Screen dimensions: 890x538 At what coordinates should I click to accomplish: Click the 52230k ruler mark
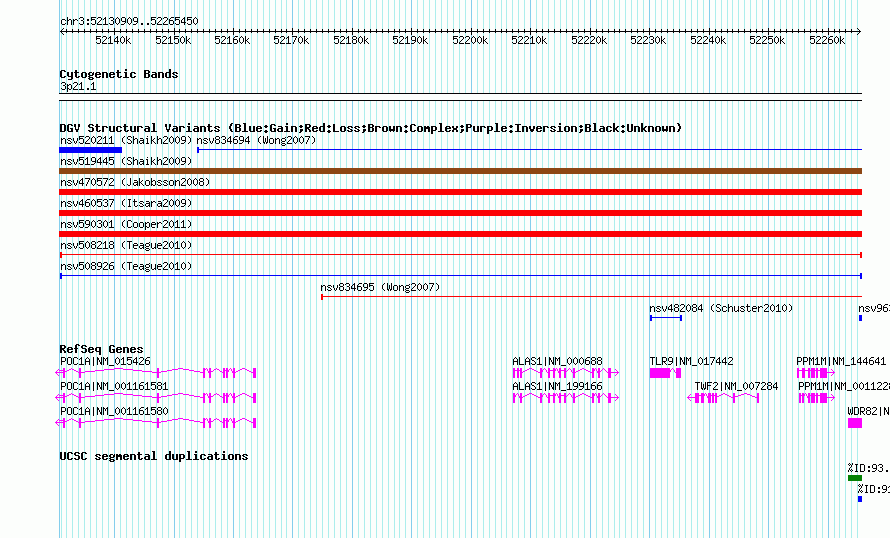(x=648, y=40)
